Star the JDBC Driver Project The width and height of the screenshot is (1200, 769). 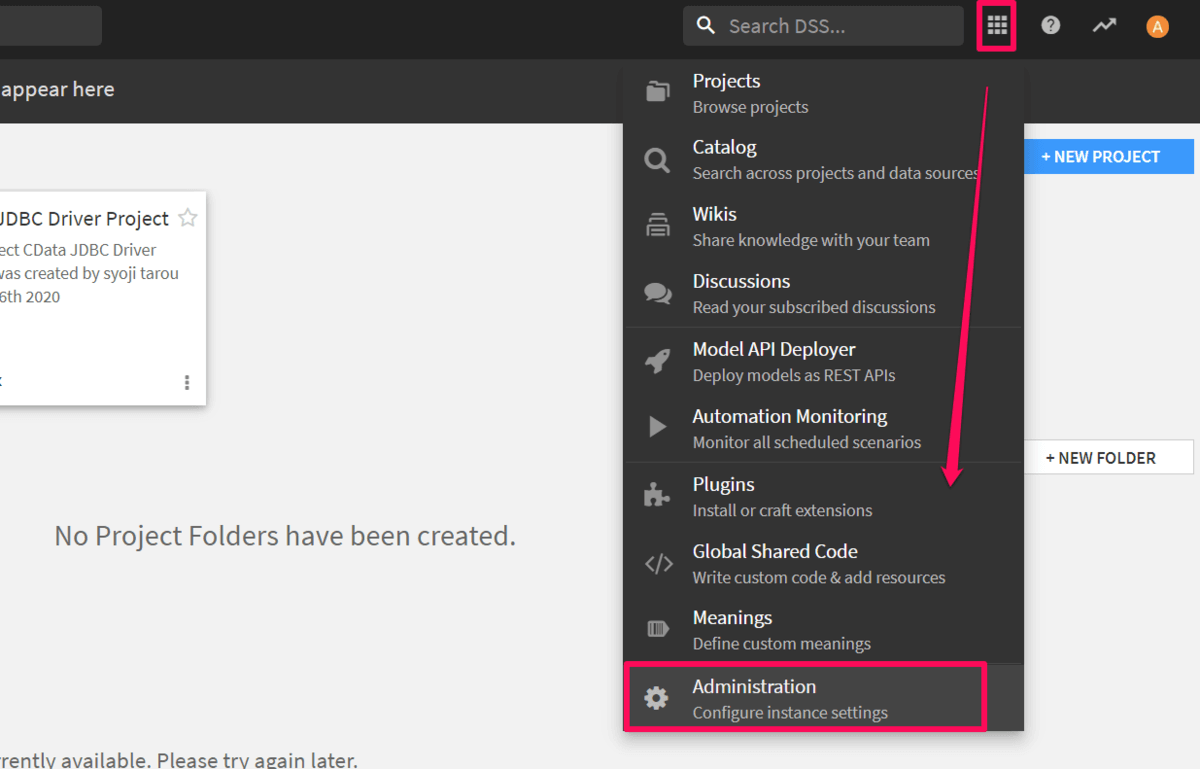pyautogui.click(x=187, y=218)
